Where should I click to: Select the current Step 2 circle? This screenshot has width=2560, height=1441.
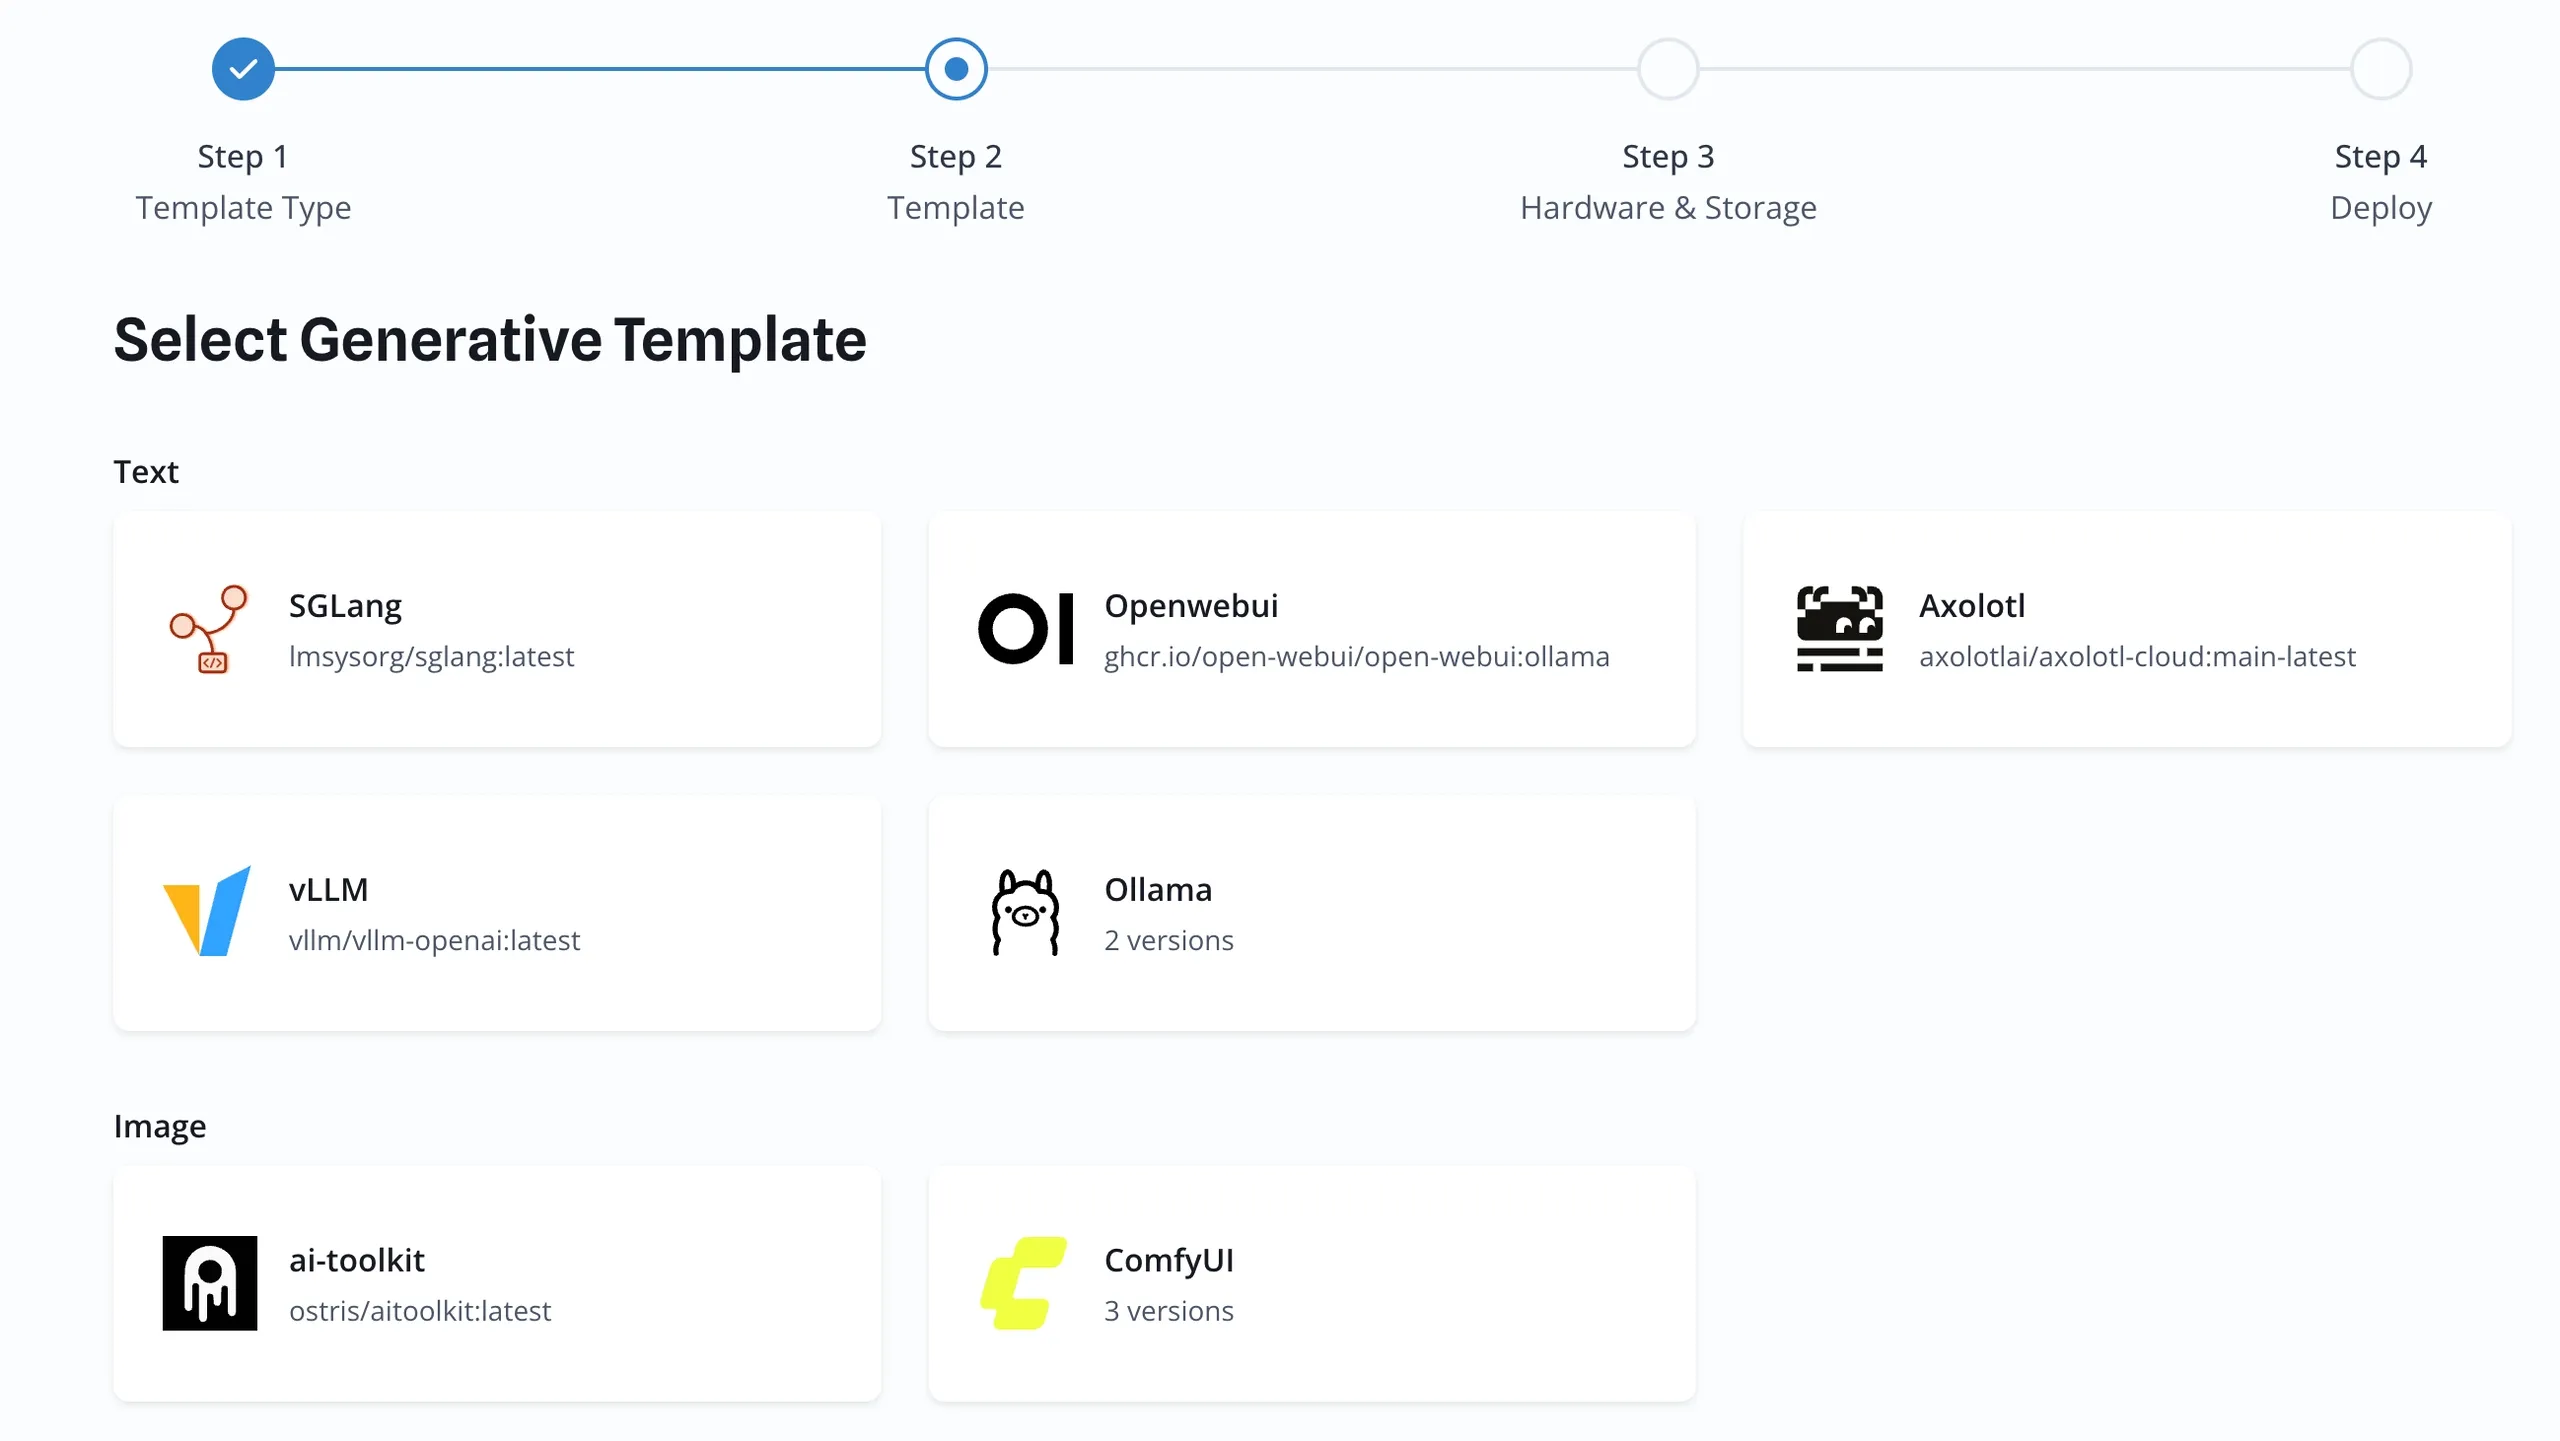956,69
